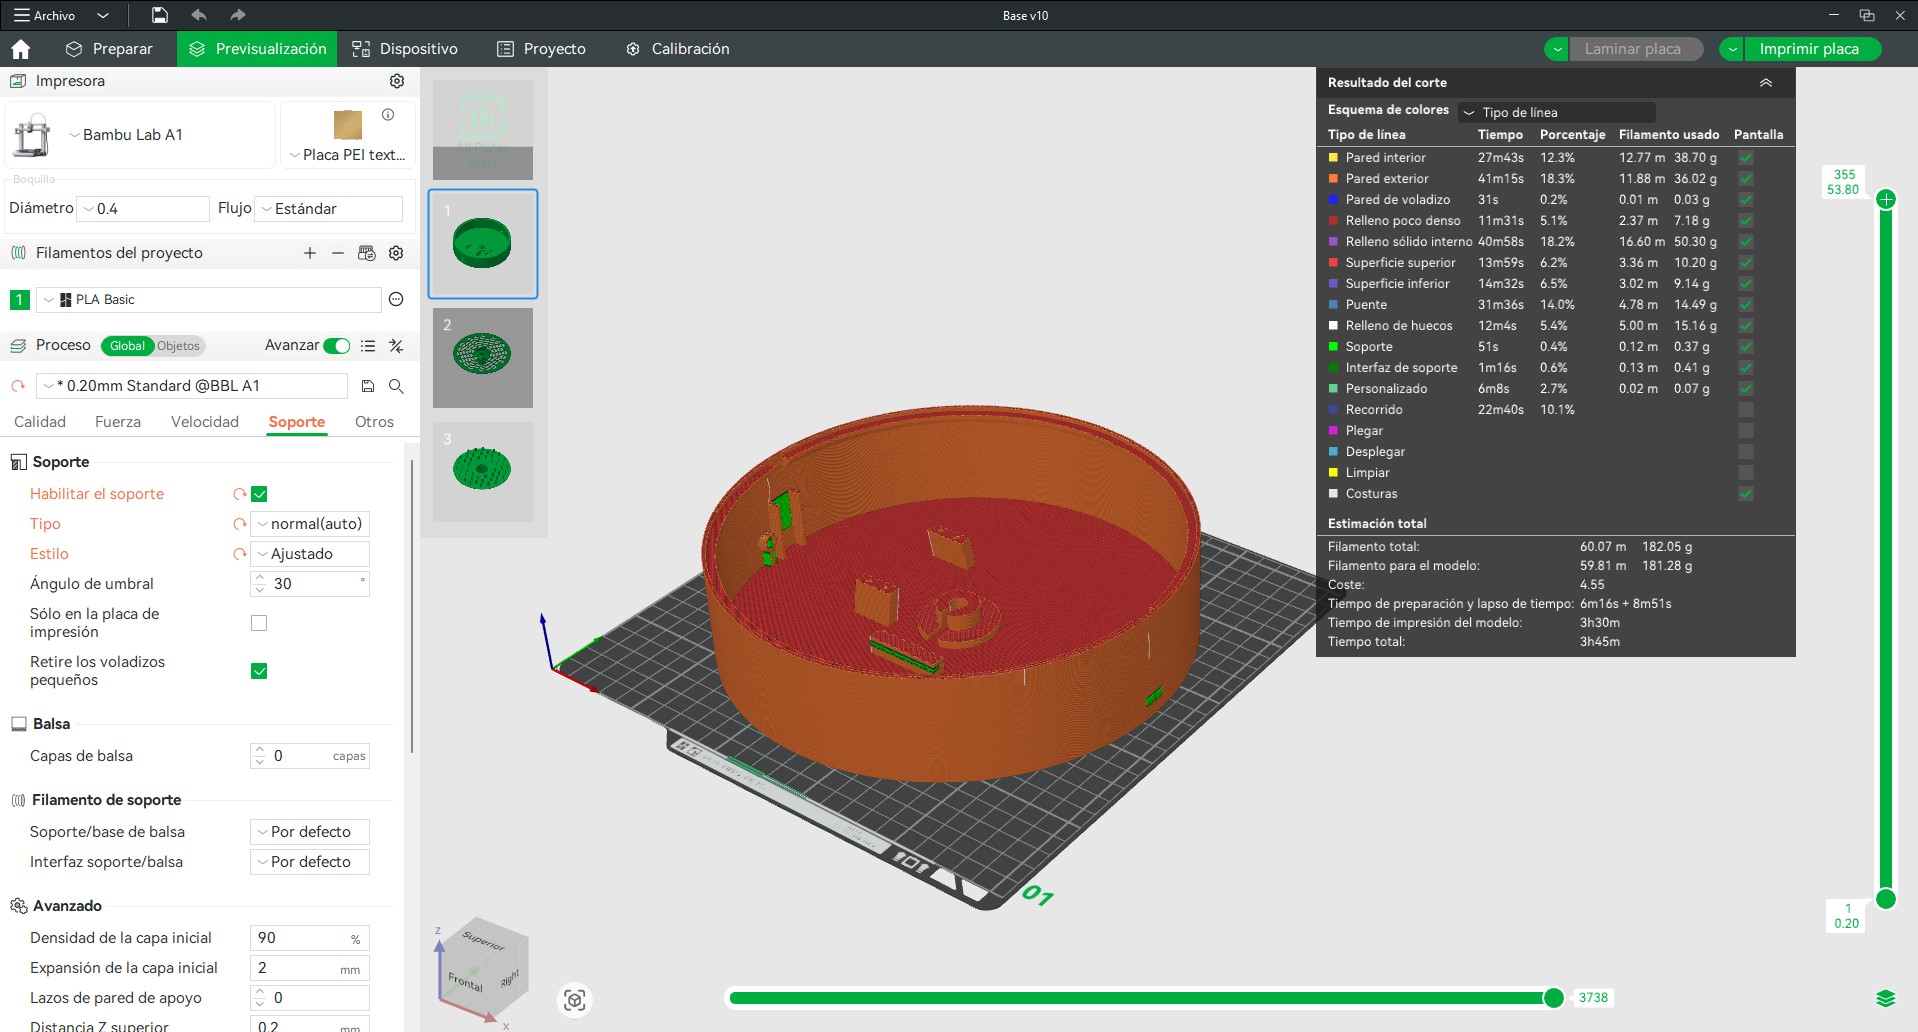Click the AMS sync filaments icon
This screenshot has height=1032, width=1918.
click(367, 253)
